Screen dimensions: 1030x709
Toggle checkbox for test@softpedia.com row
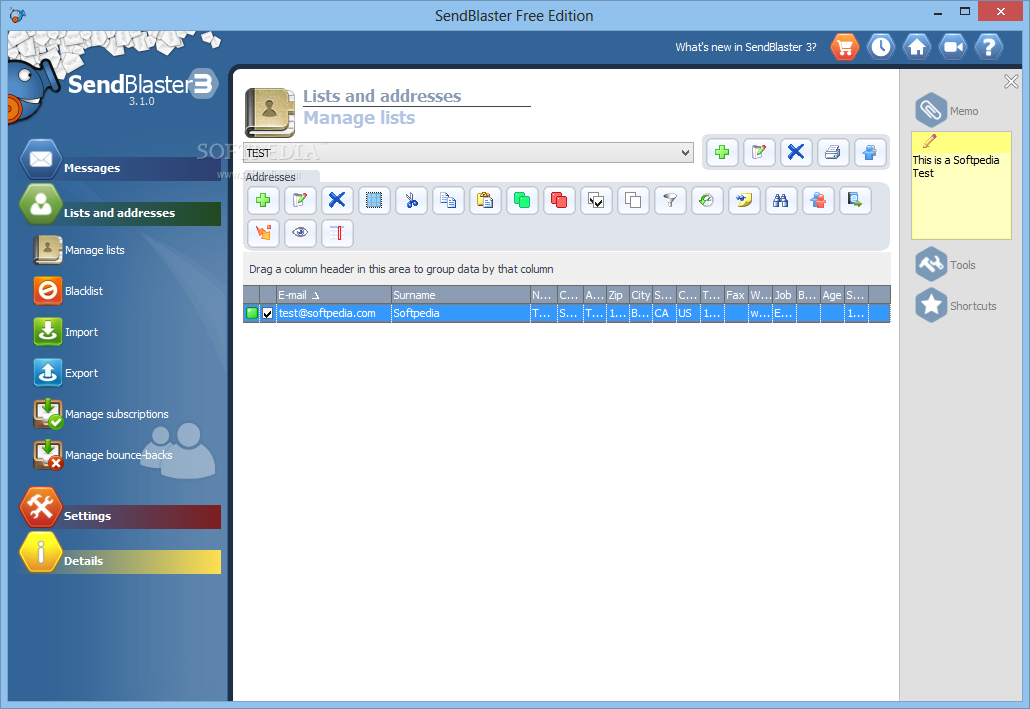pos(267,313)
